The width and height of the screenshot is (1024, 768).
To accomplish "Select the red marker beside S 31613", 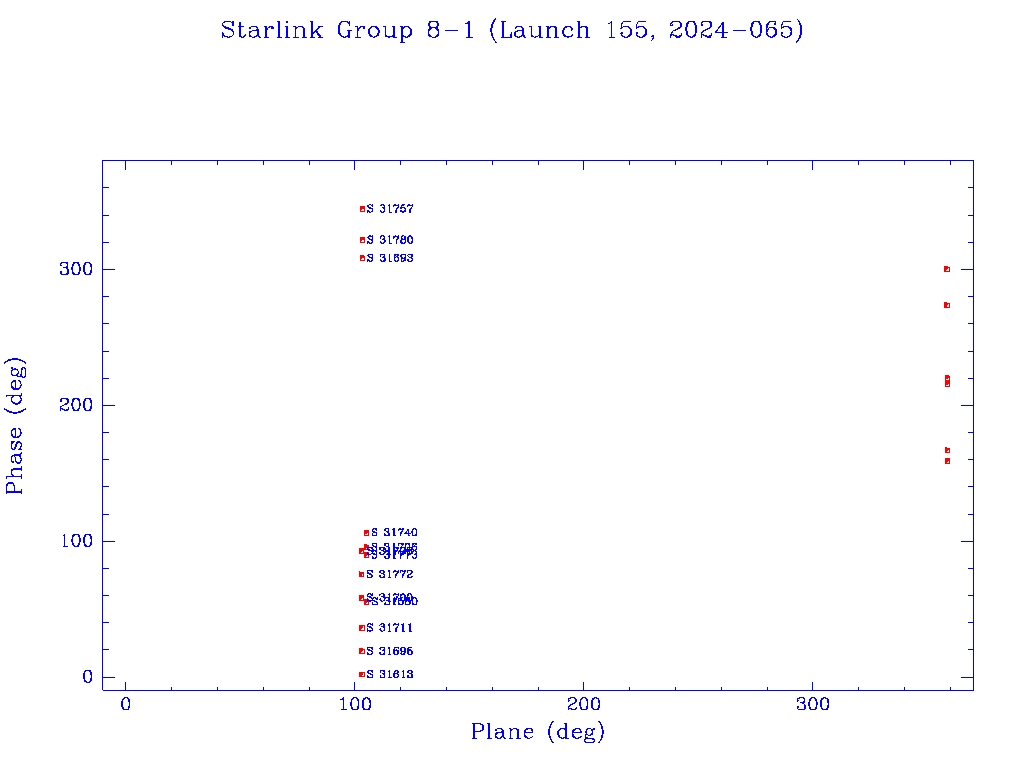I will (x=362, y=675).
